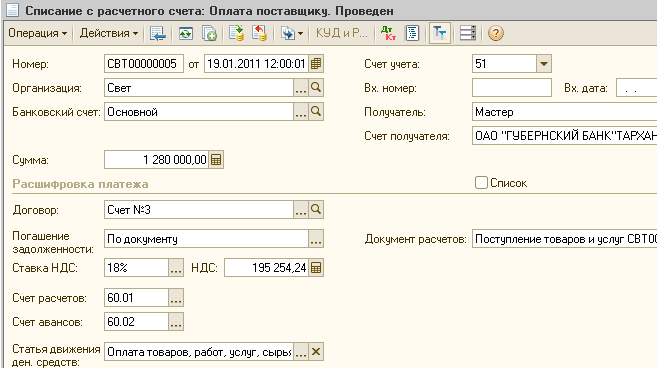657x368 pixels.
Task: Click ellipsis button next to Счет расчетов
Action: 176,298
